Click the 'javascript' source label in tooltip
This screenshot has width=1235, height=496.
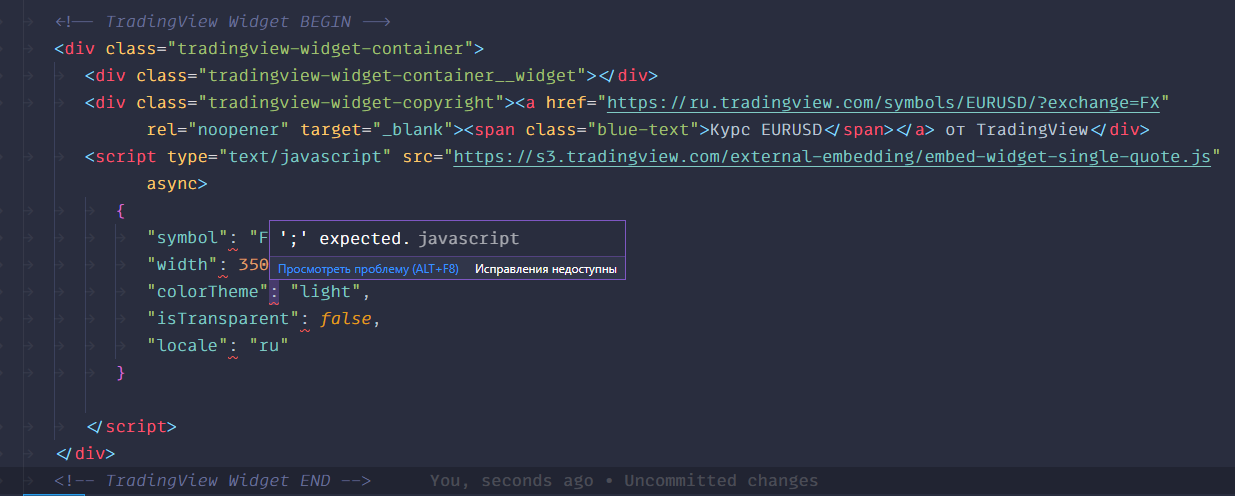[469, 239]
